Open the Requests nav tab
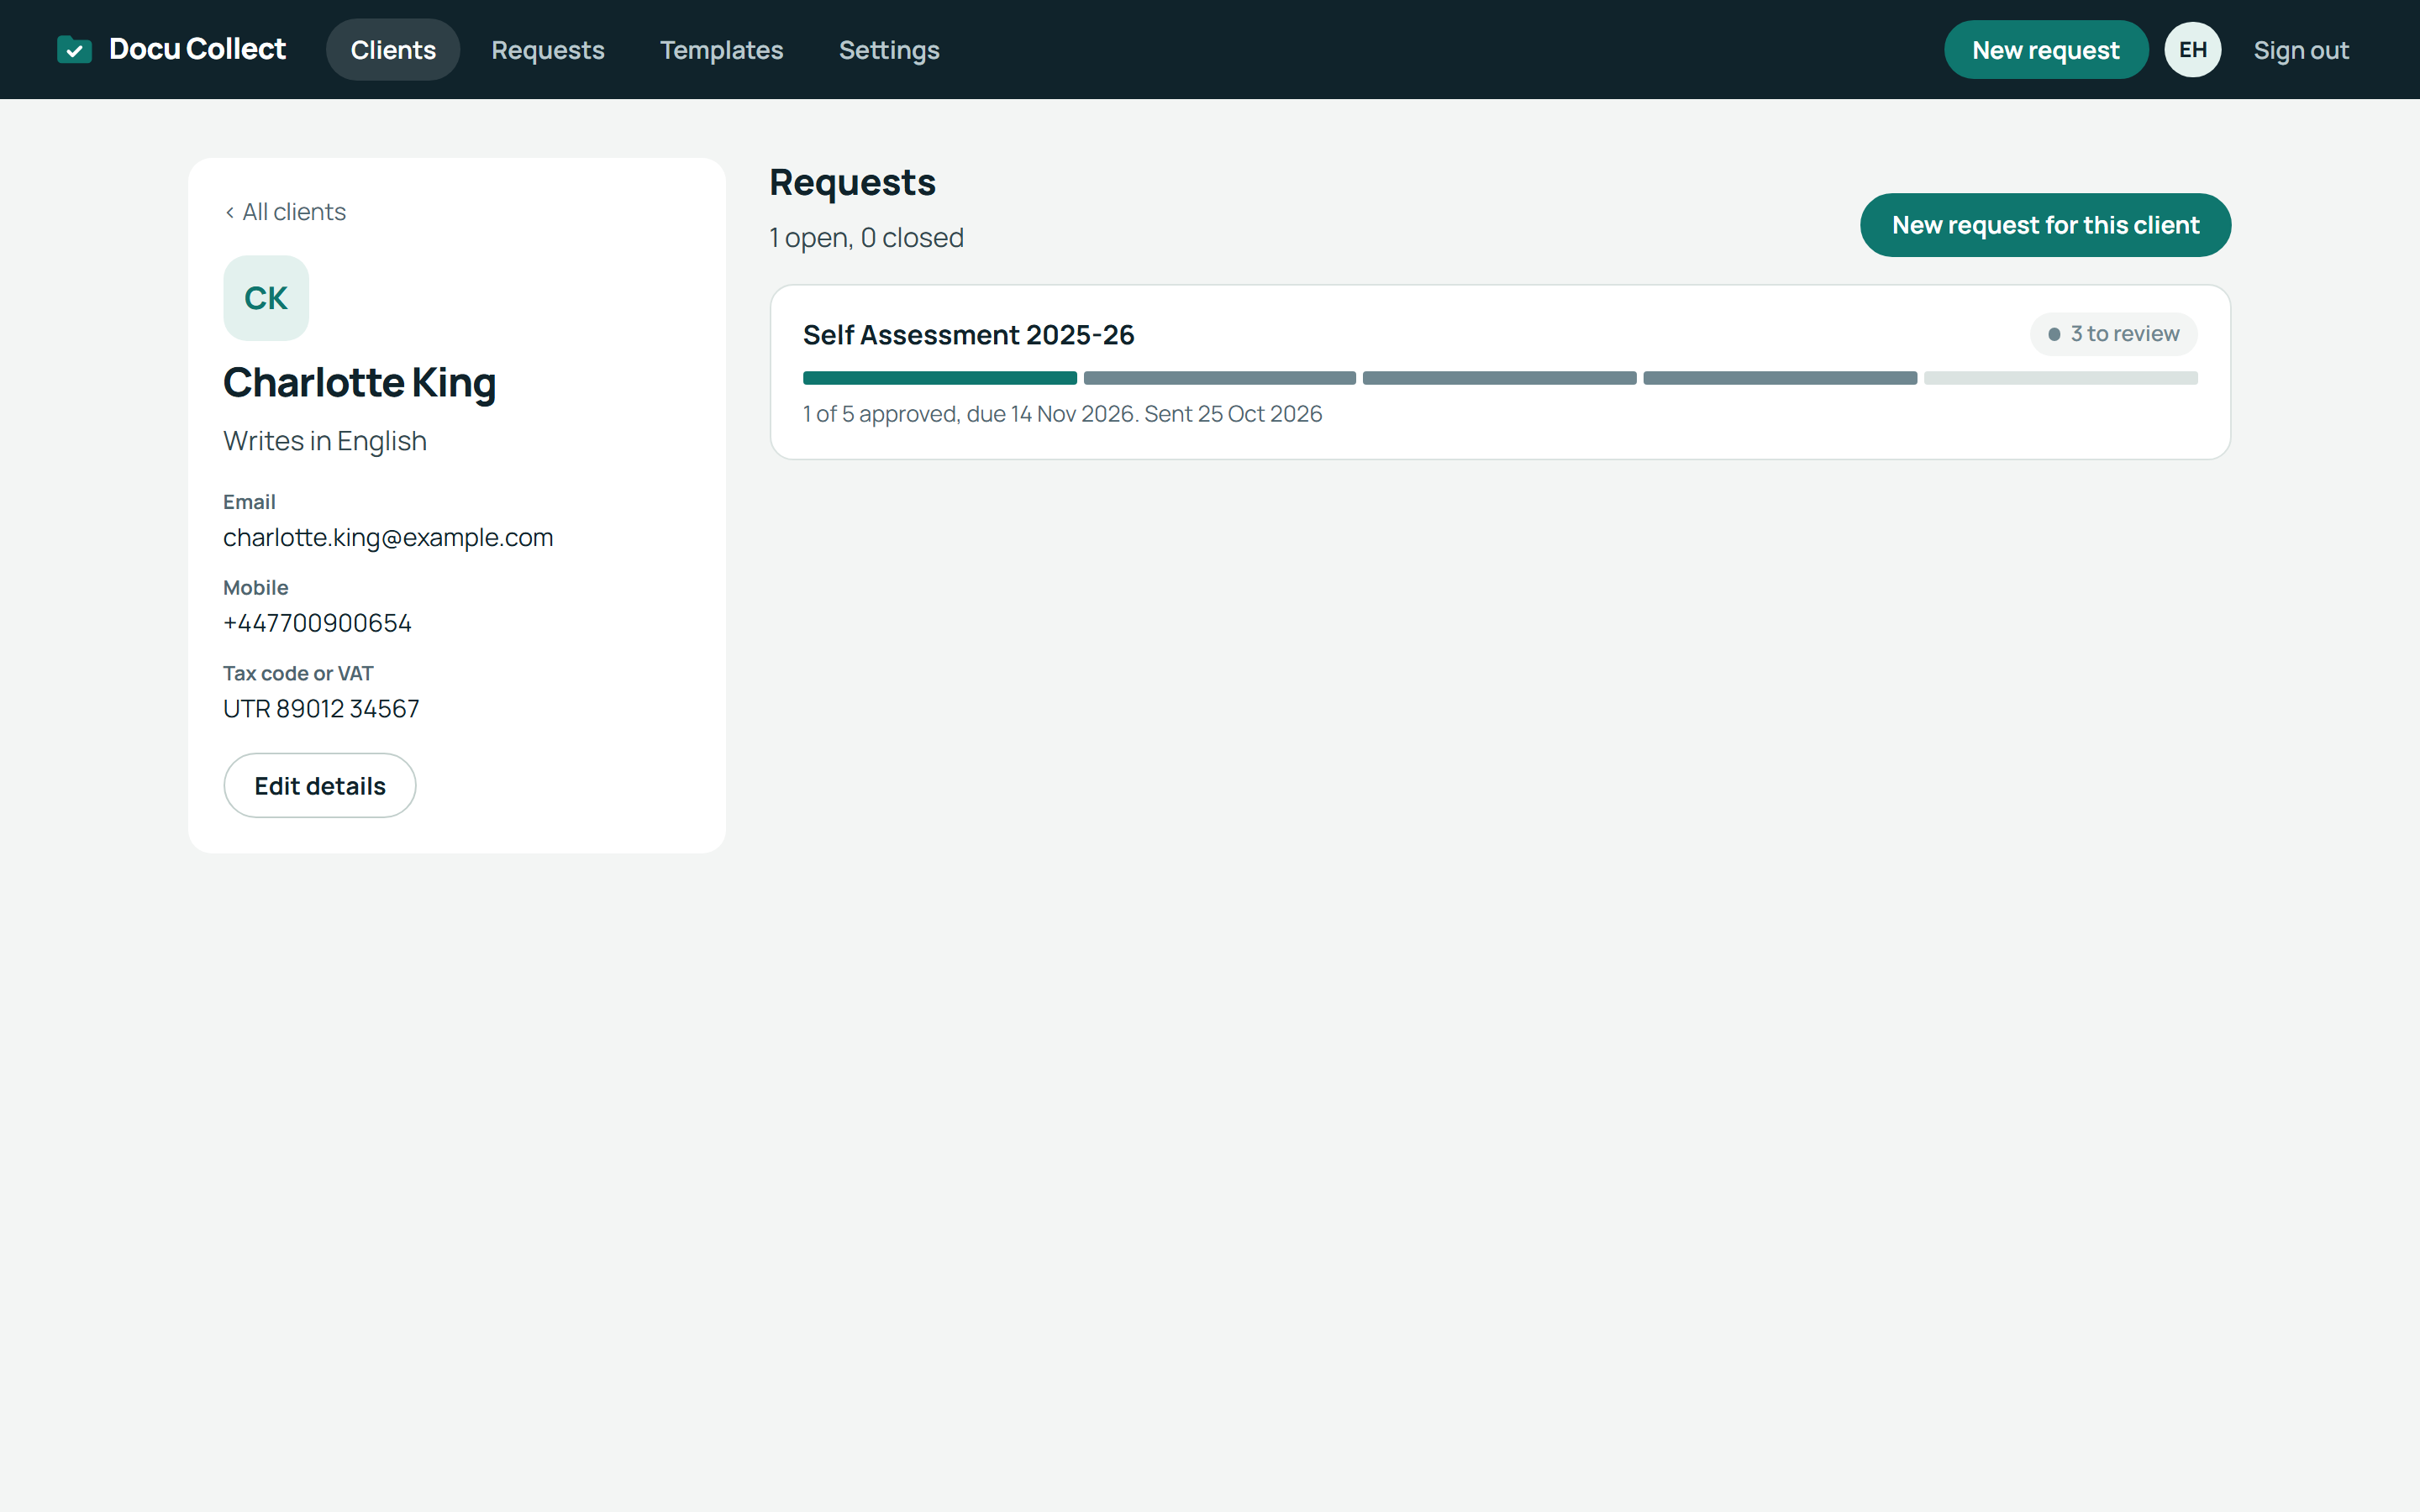The height and width of the screenshot is (1512, 2420). (548, 50)
